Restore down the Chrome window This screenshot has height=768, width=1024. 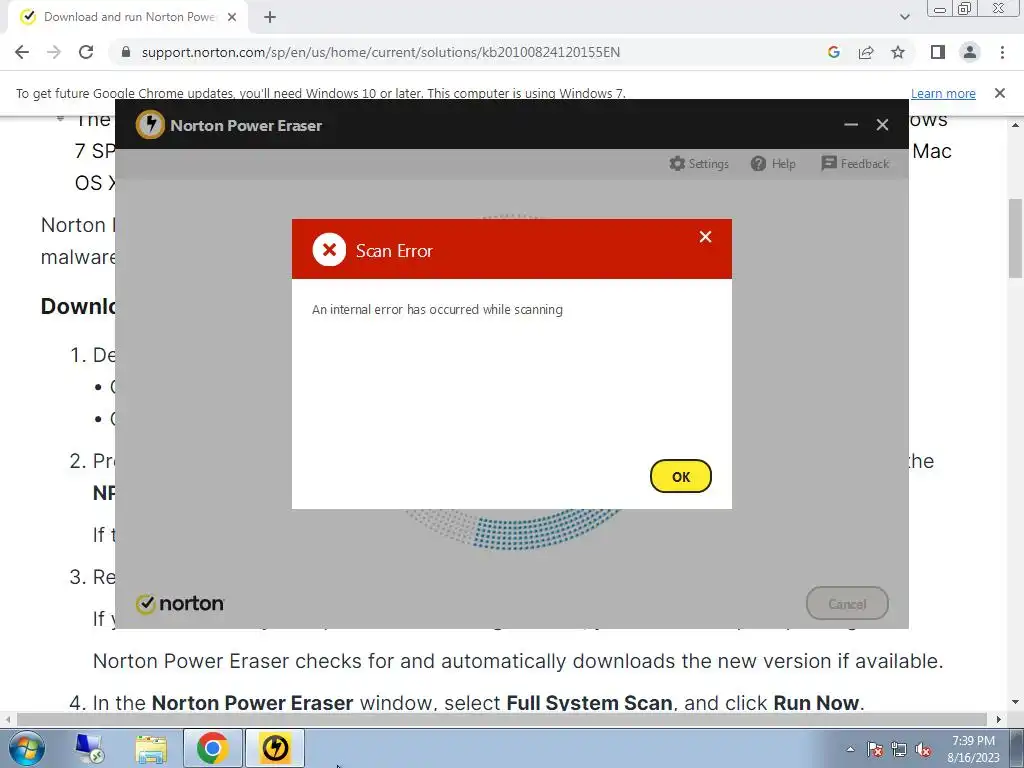[x=965, y=8]
